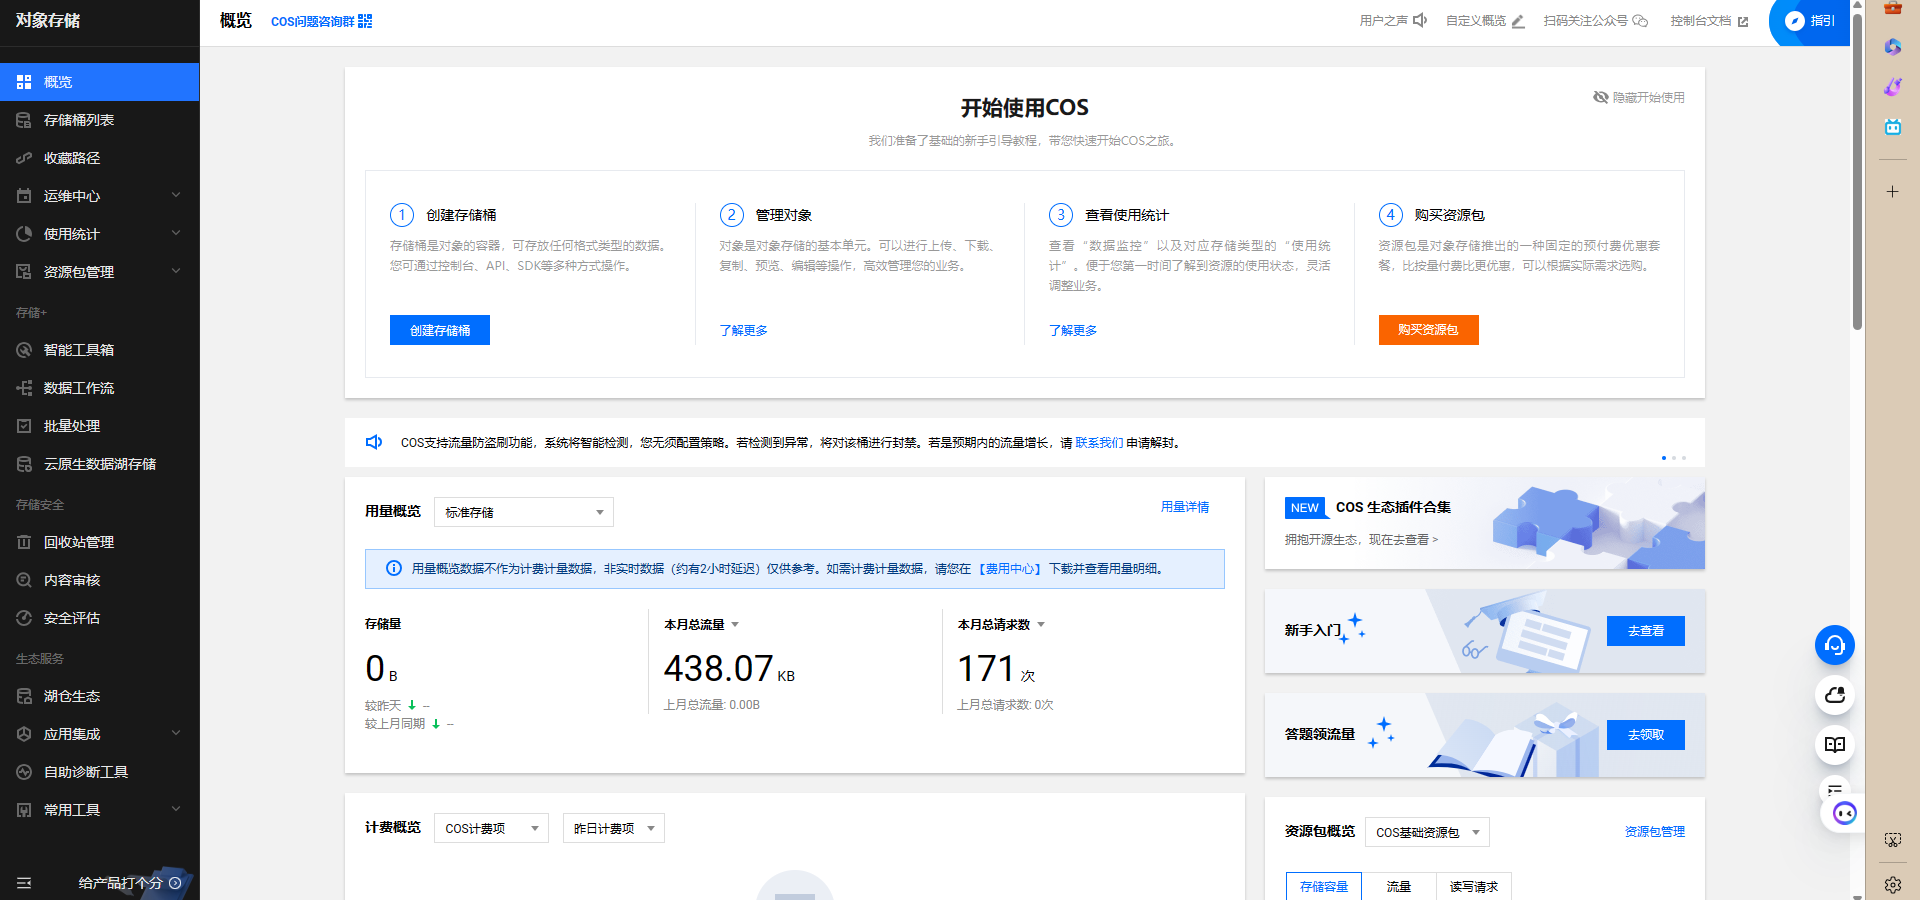Screen dimensions: 1920x900
Task: Open 控制台文档 external link icon
Action: (1743, 22)
